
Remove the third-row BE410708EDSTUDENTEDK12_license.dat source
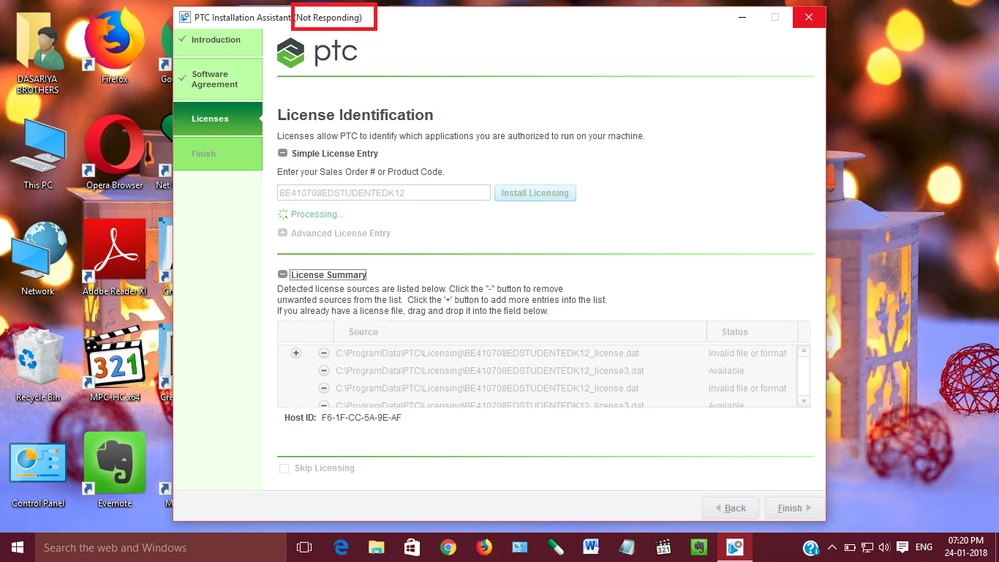pyautogui.click(x=324, y=388)
